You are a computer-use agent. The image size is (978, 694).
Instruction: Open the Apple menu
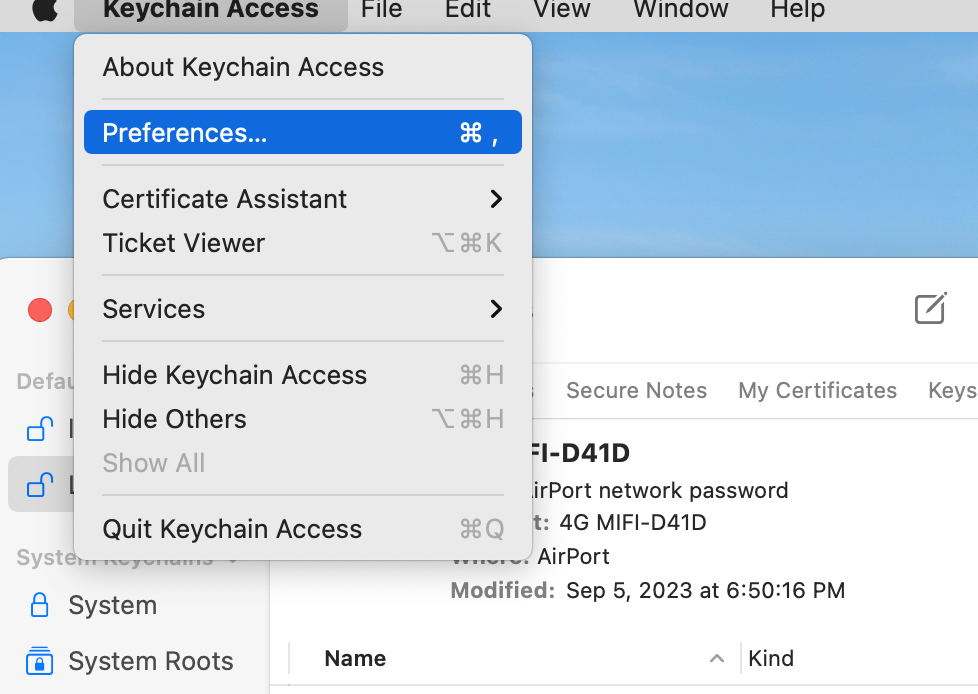click(45, 9)
